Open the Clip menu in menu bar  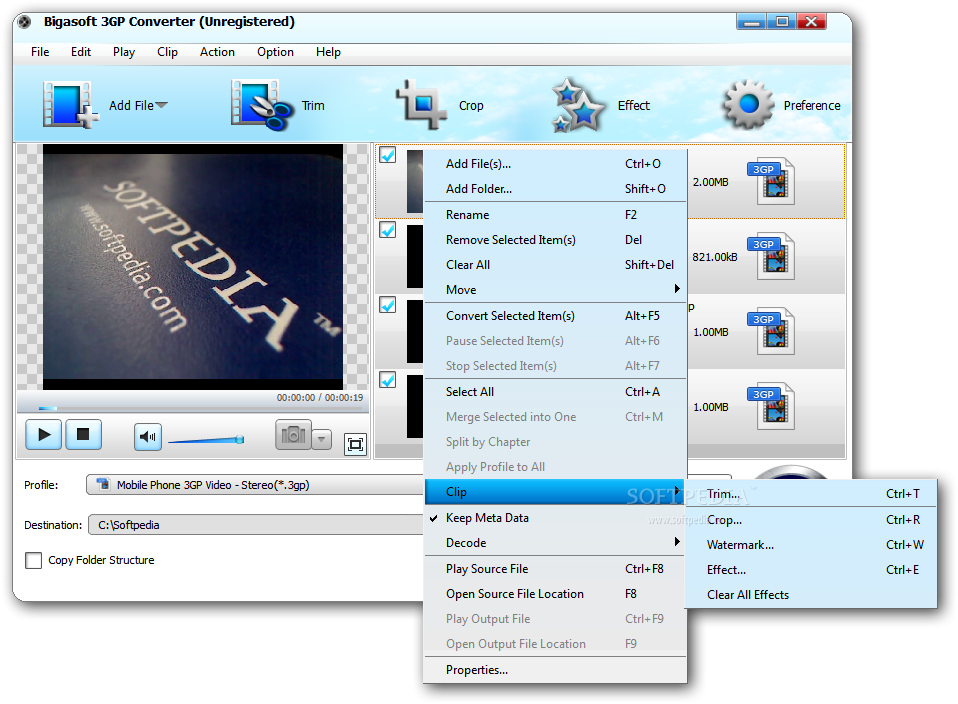[167, 52]
